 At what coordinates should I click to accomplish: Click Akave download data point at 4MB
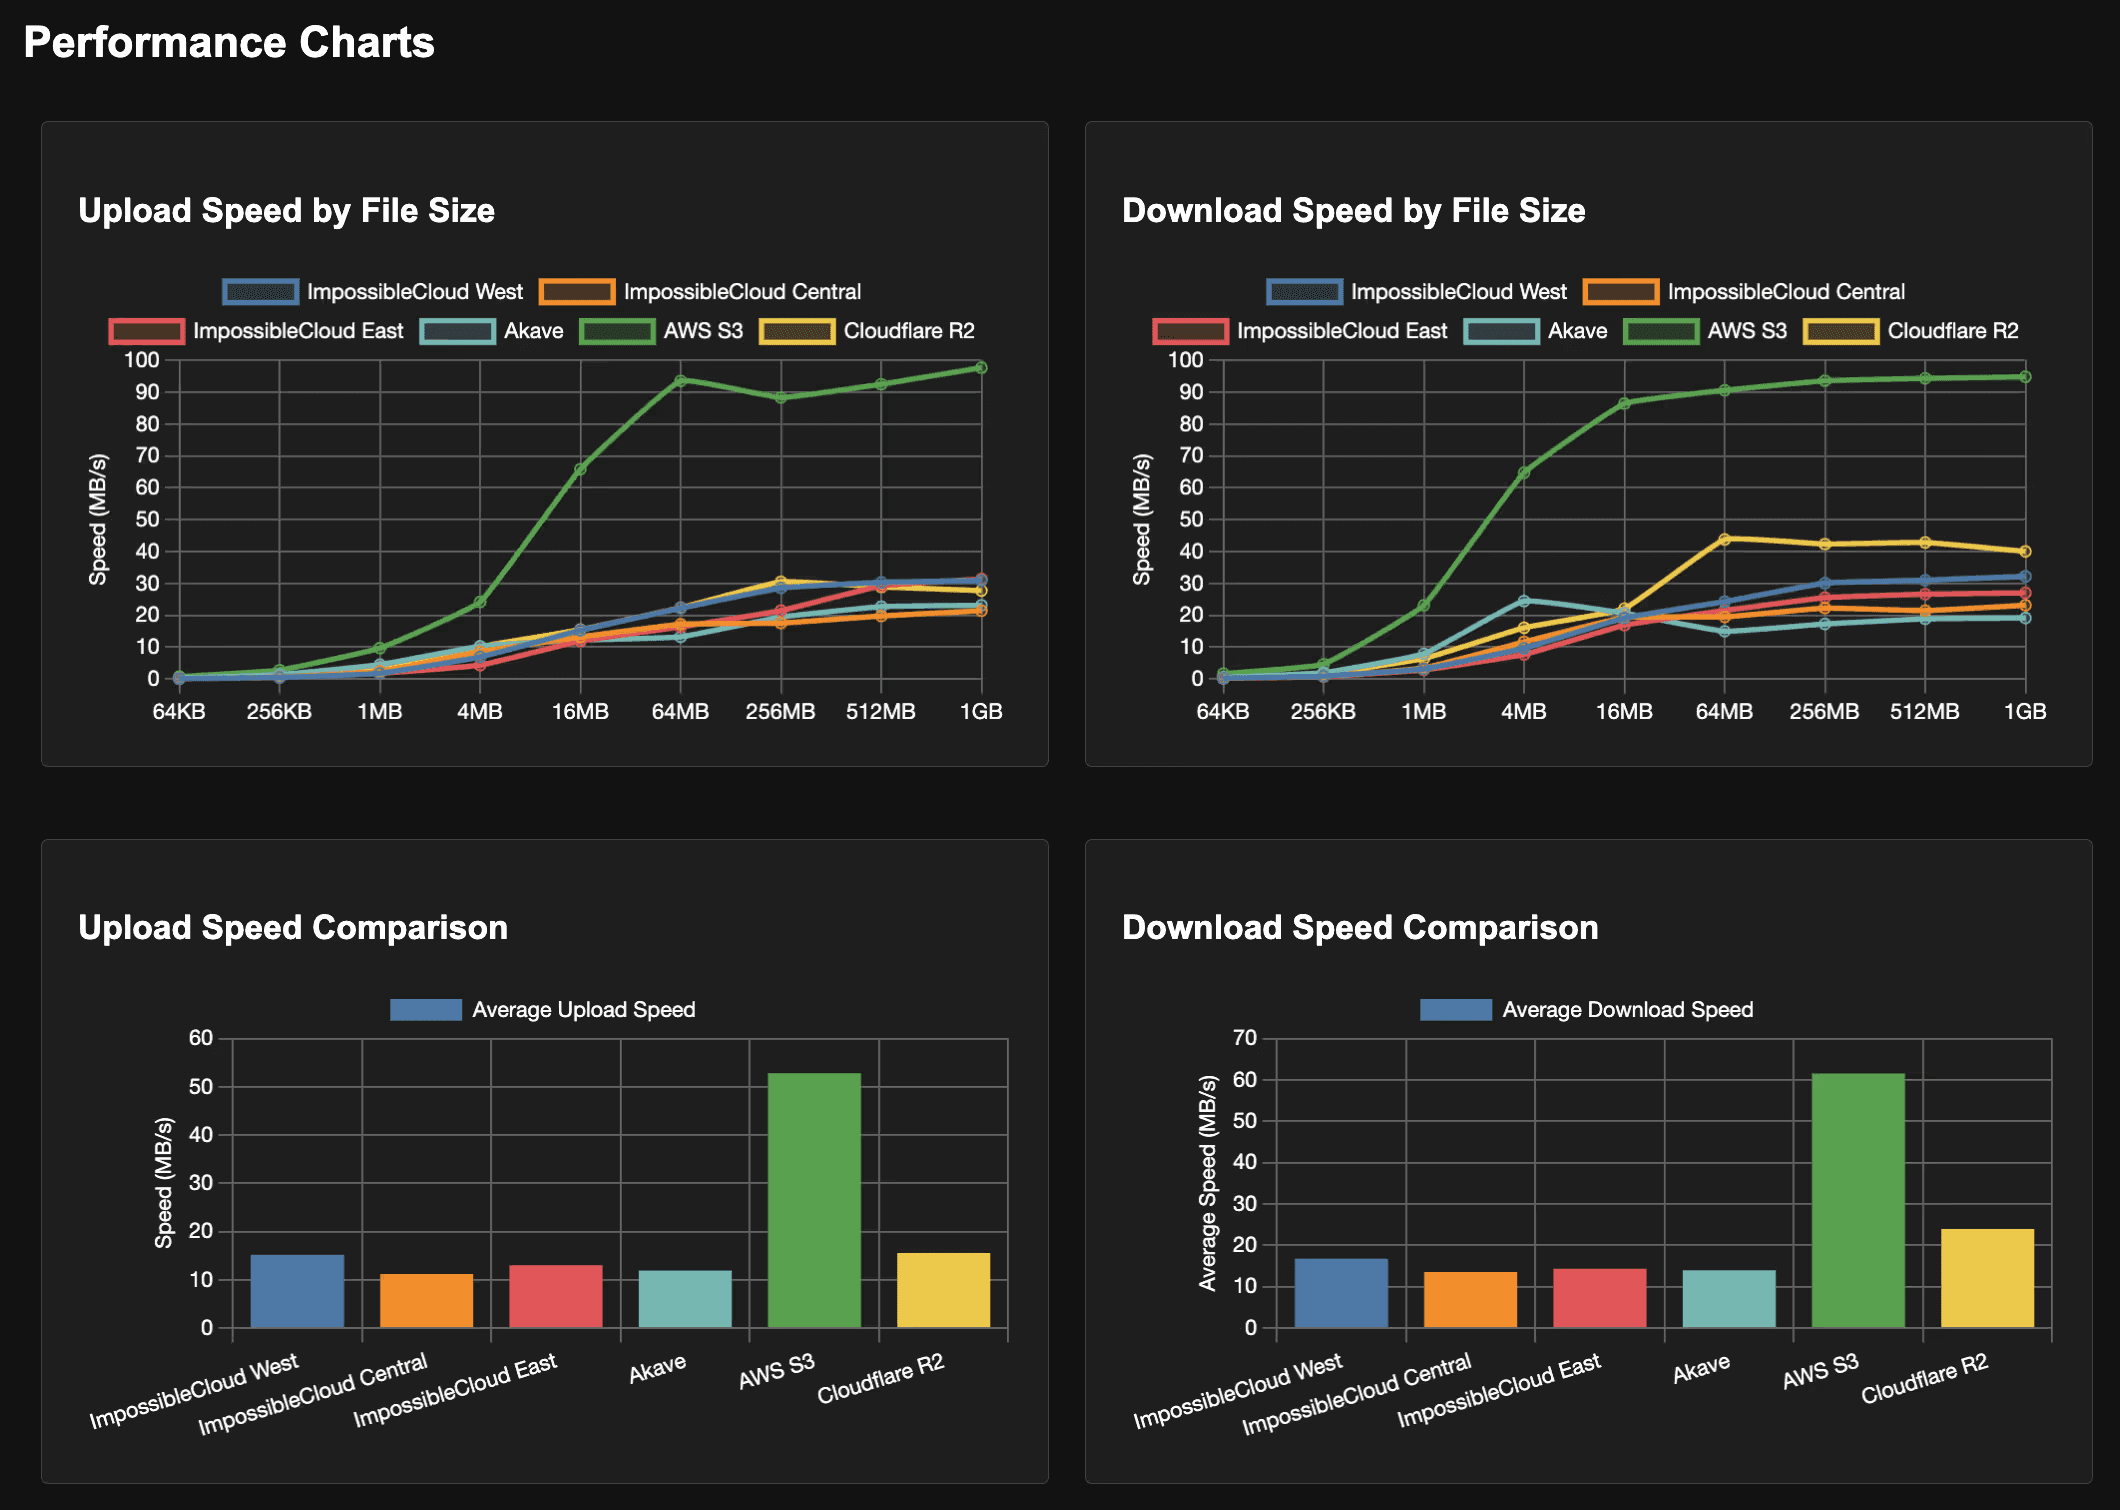(x=1524, y=601)
